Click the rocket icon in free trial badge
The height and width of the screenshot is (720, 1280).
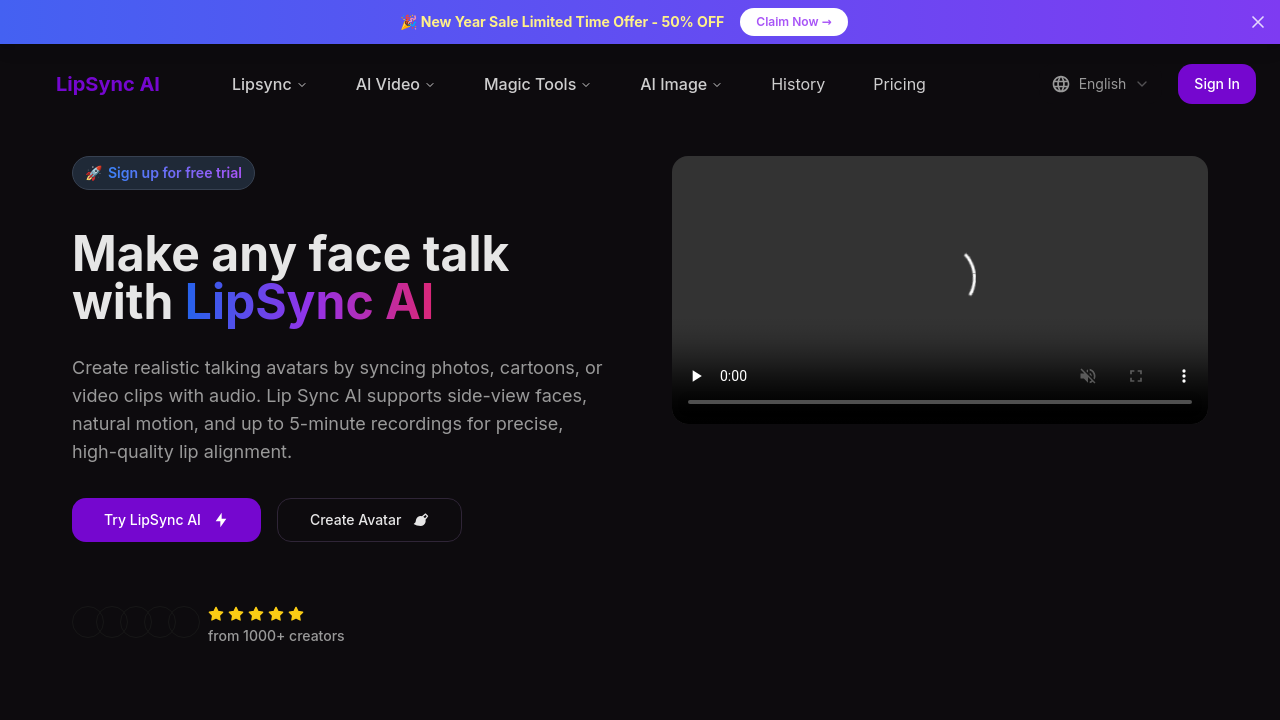coord(93,173)
